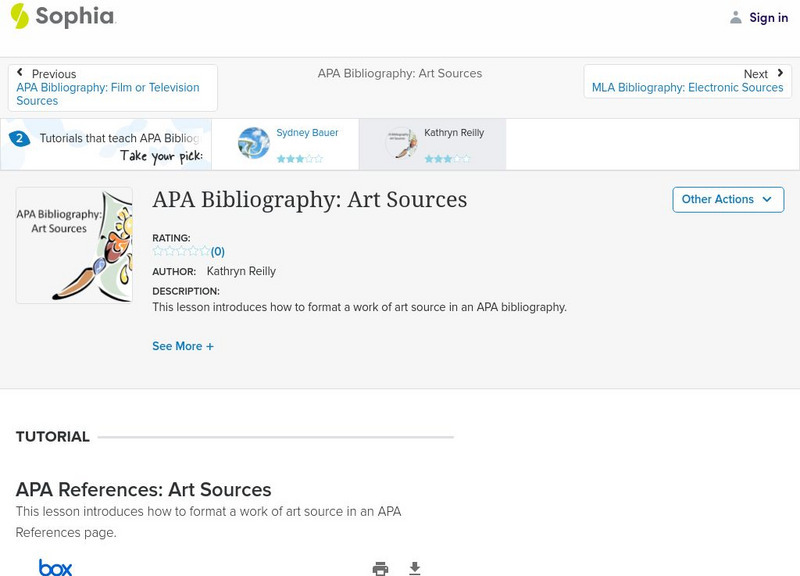The width and height of the screenshot is (800, 576).
Task: Click Sydney Bauer's avatar icon
Action: (254, 143)
